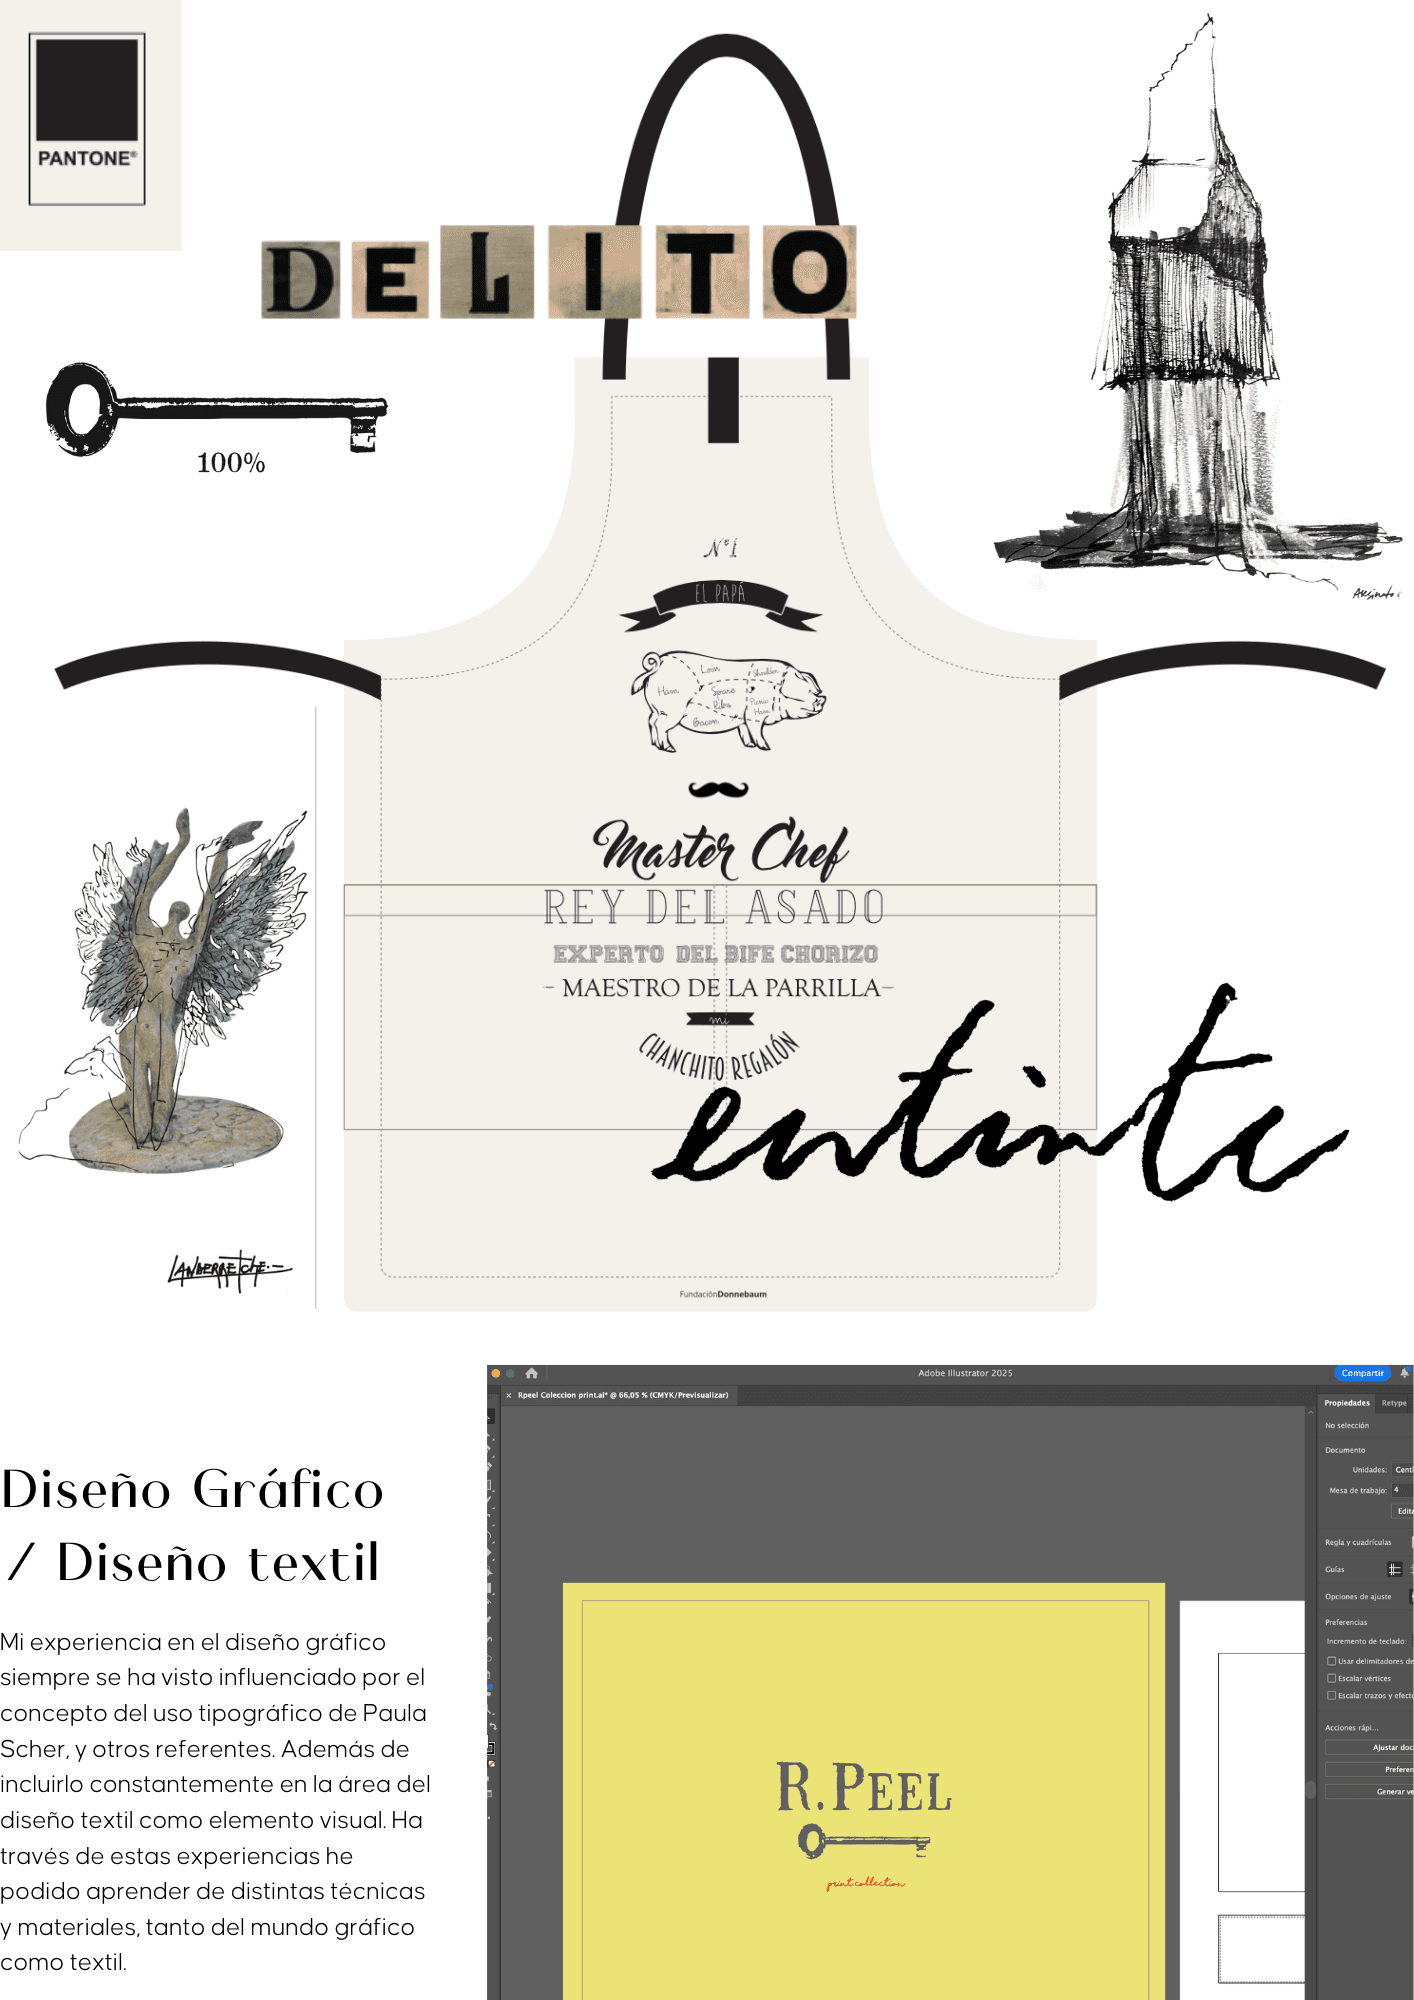This screenshot has height=2000, width=1414.
Task: Click the blue Compartir button
Action: tap(1362, 1373)
